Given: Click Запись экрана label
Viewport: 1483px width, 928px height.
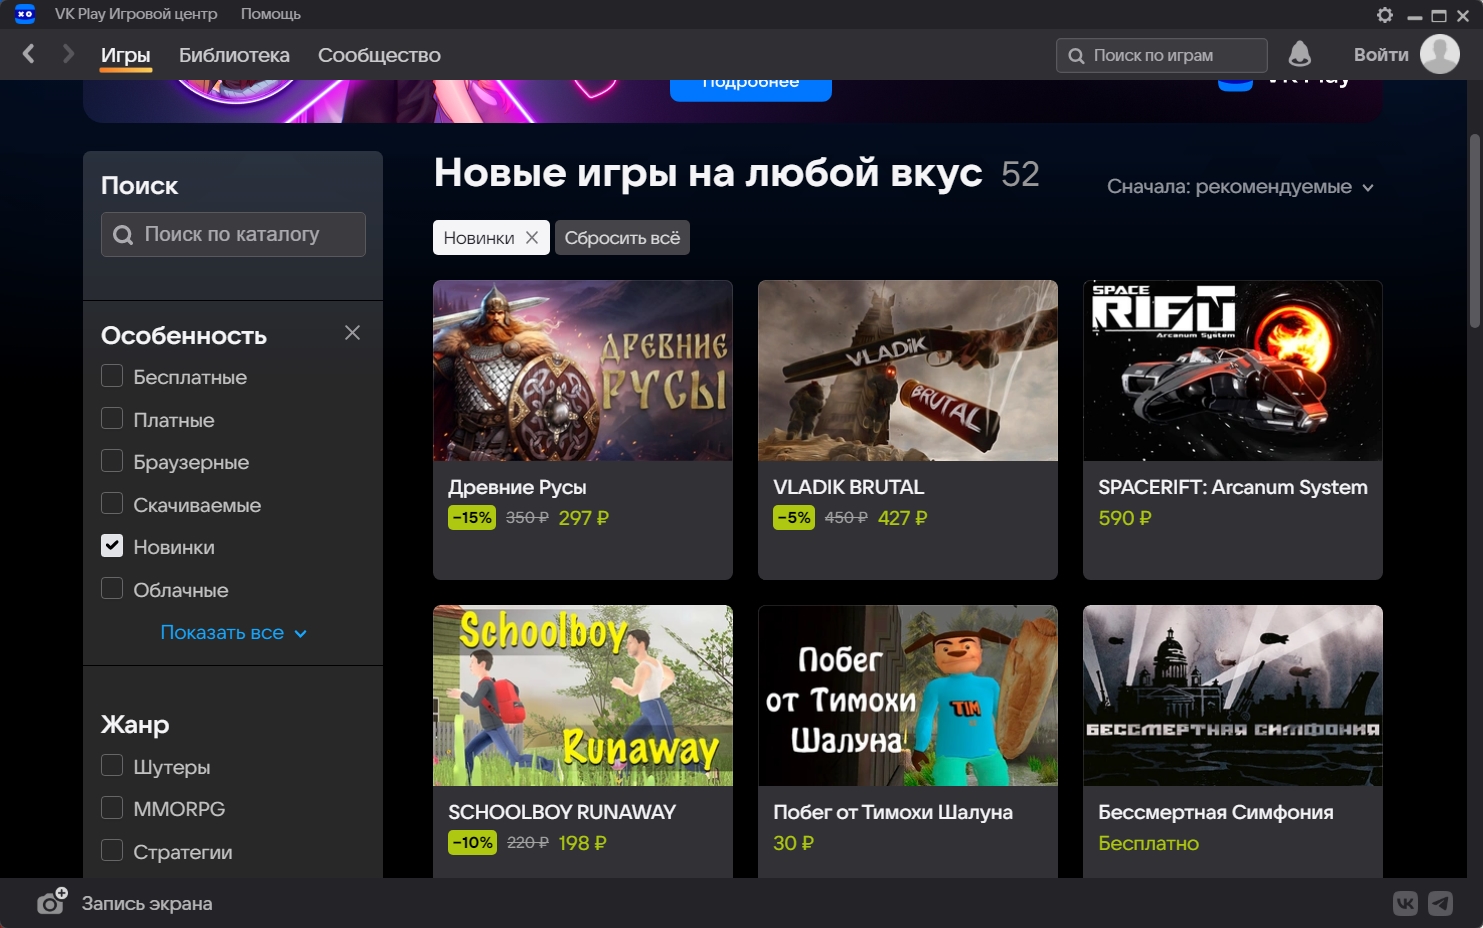Looking at the screenshot, I should tap(147, 904).
